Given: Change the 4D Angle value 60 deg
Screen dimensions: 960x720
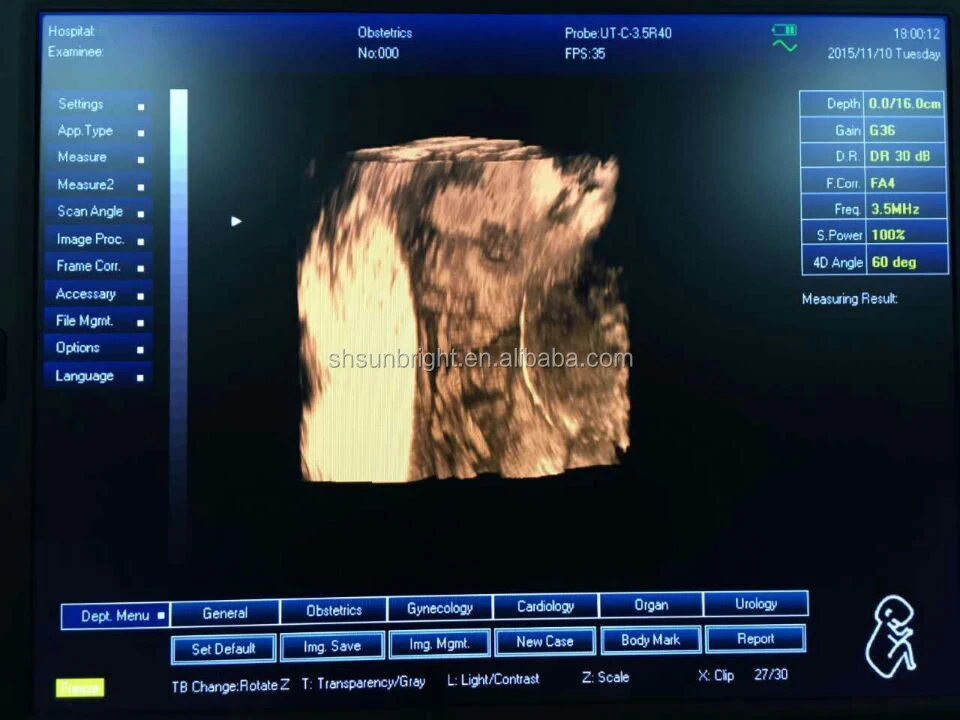Looking at the screenshot, I should point(905,262).
